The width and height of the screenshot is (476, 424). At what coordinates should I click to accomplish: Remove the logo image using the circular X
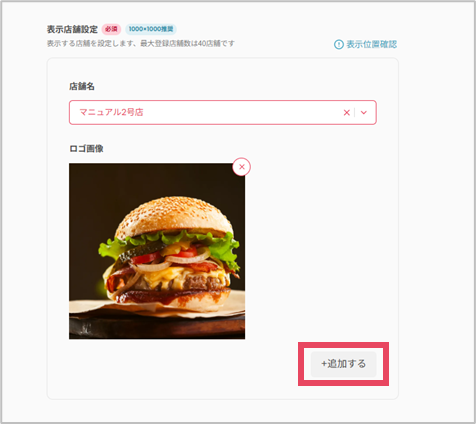tap(242, 167)
